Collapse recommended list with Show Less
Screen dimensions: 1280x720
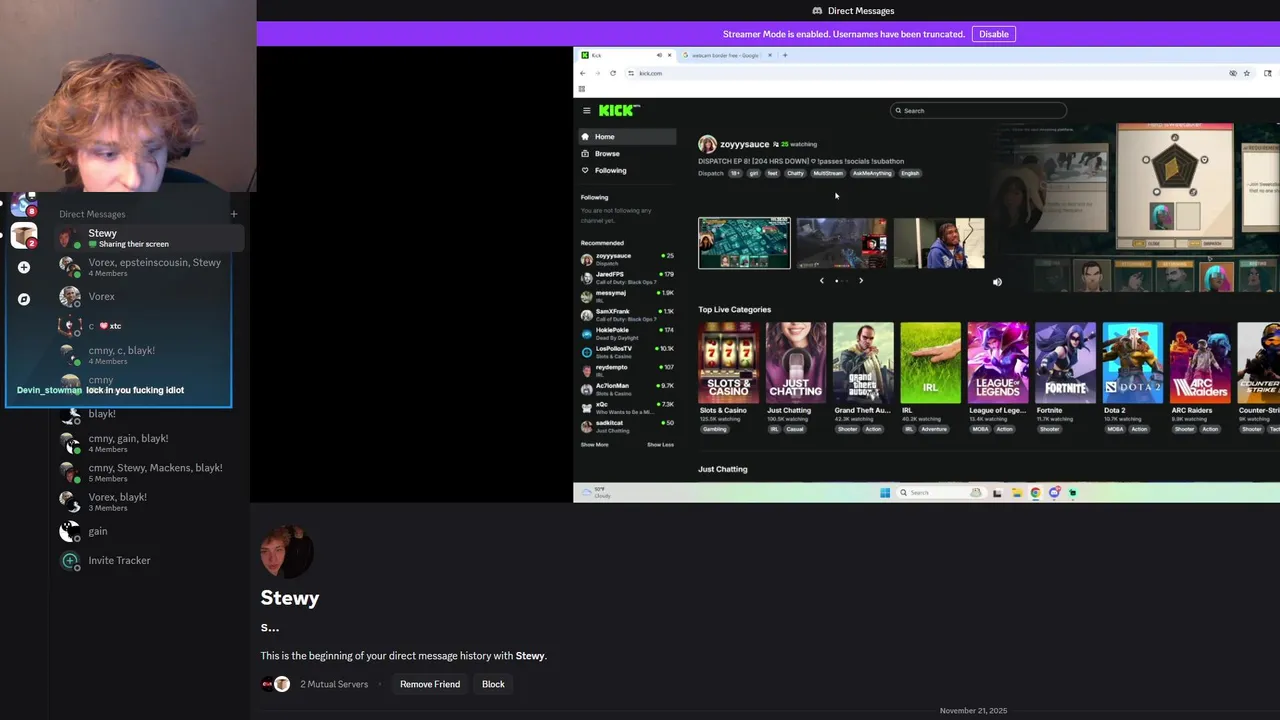660,445
